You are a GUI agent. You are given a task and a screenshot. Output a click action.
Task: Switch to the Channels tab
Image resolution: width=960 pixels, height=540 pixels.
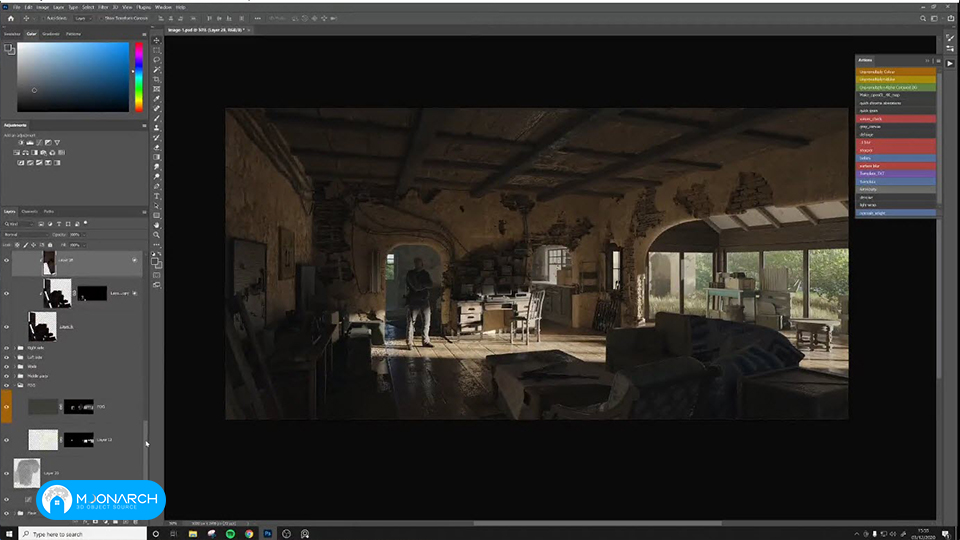[x=29, y=212]
